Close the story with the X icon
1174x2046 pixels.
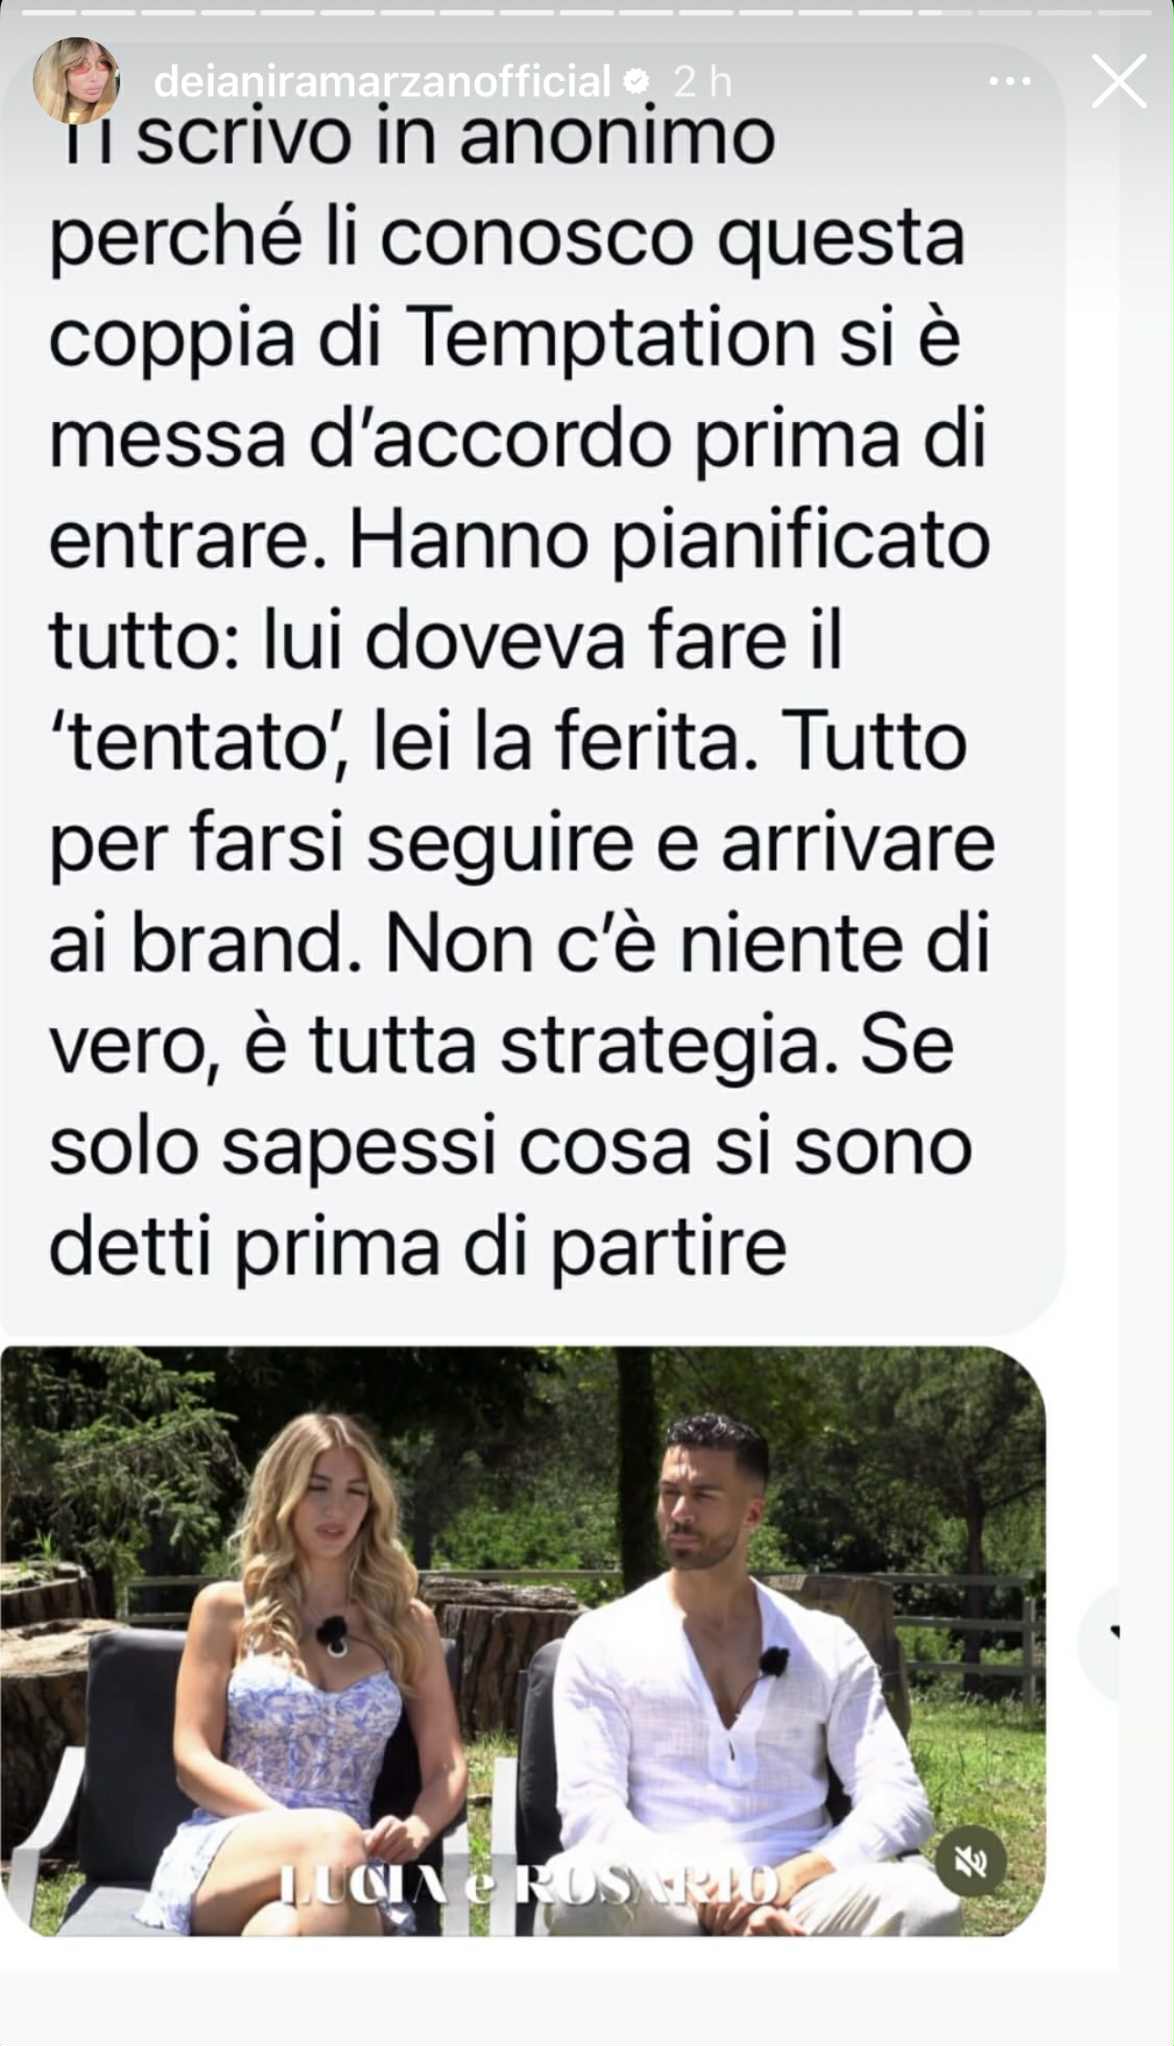(1119, 81)
